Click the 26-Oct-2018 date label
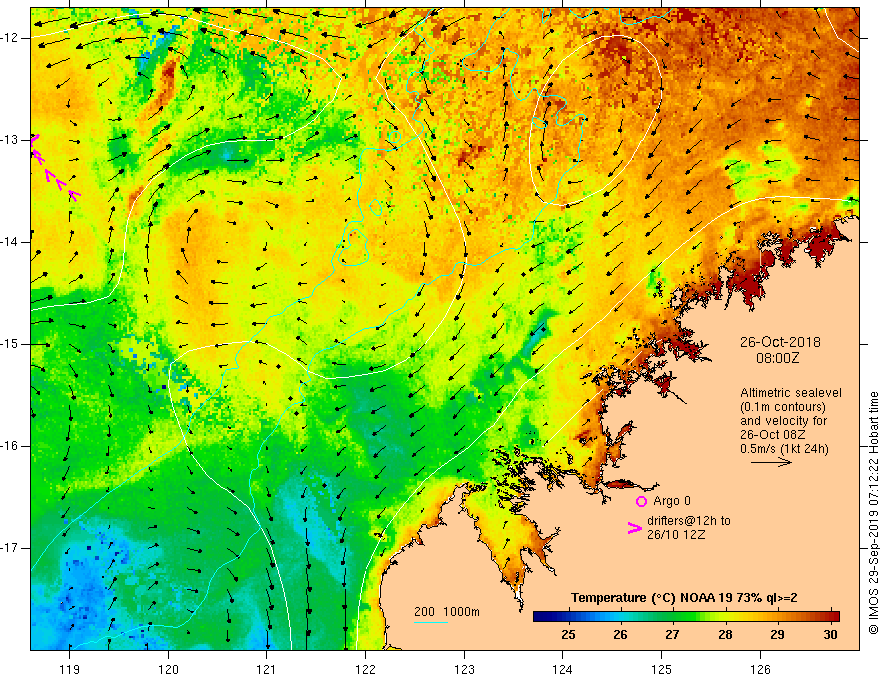The width and height of the screenshot is (880, 680). click(x=780, y=342)
